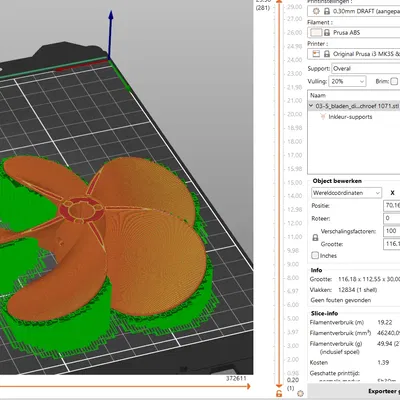Image resolution: width=400 pixels, height=400 pixels.
Task: Click the 5.00 layer height mark
Action: click(293, 318)
